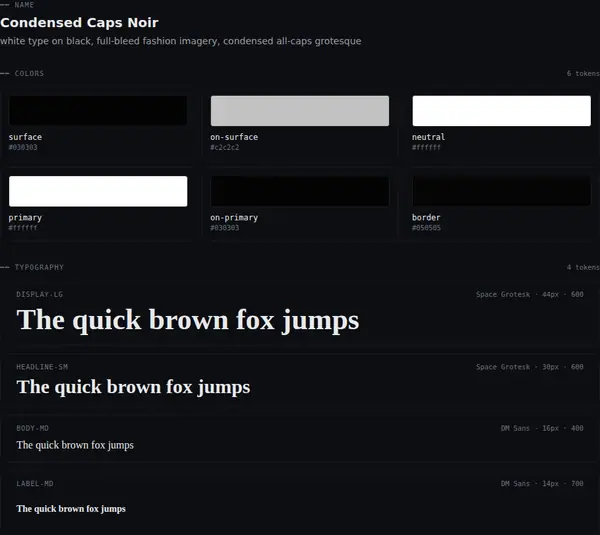Click the DISPLAY-LG label
The image size is (600, 535).
pyautogui.click(x=39, y=294)
